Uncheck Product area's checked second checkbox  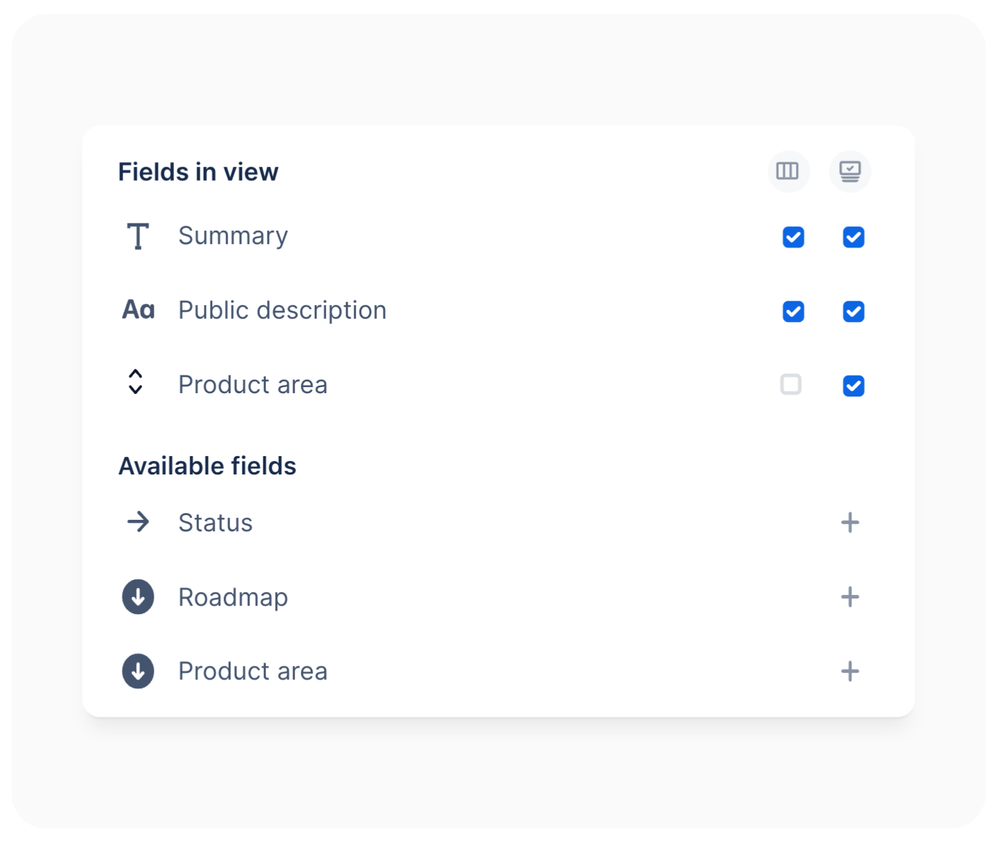[x=853, y=386]
